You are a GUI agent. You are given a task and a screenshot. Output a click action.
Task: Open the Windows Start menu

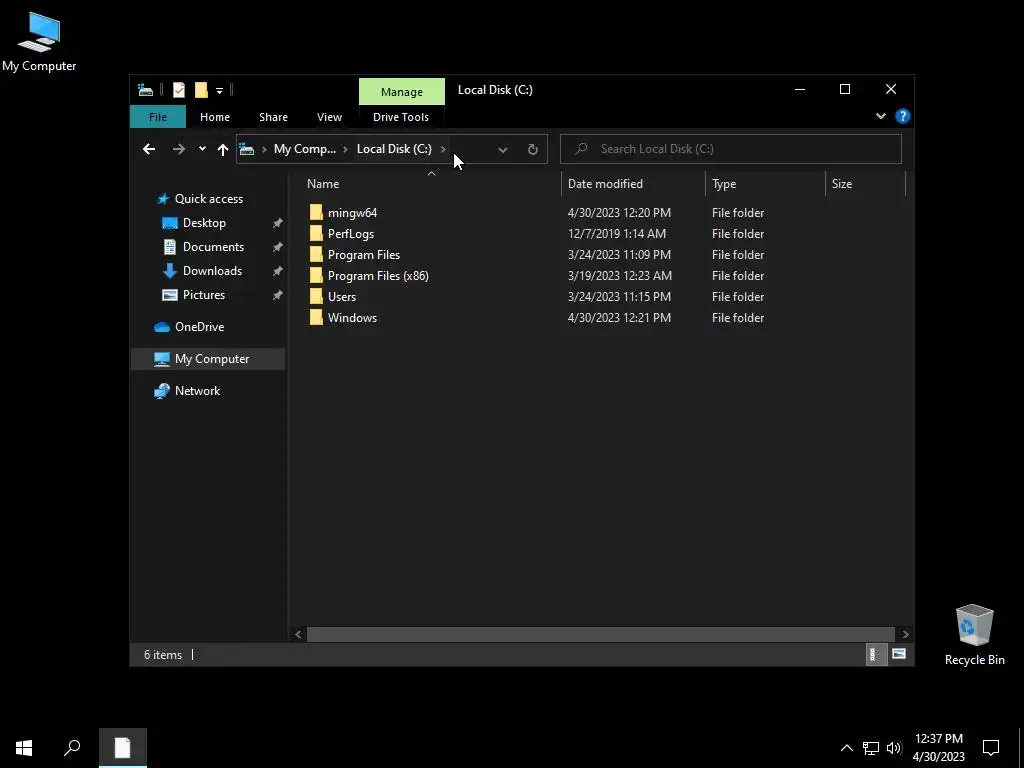pyautogui.click(x=24, y=748)
